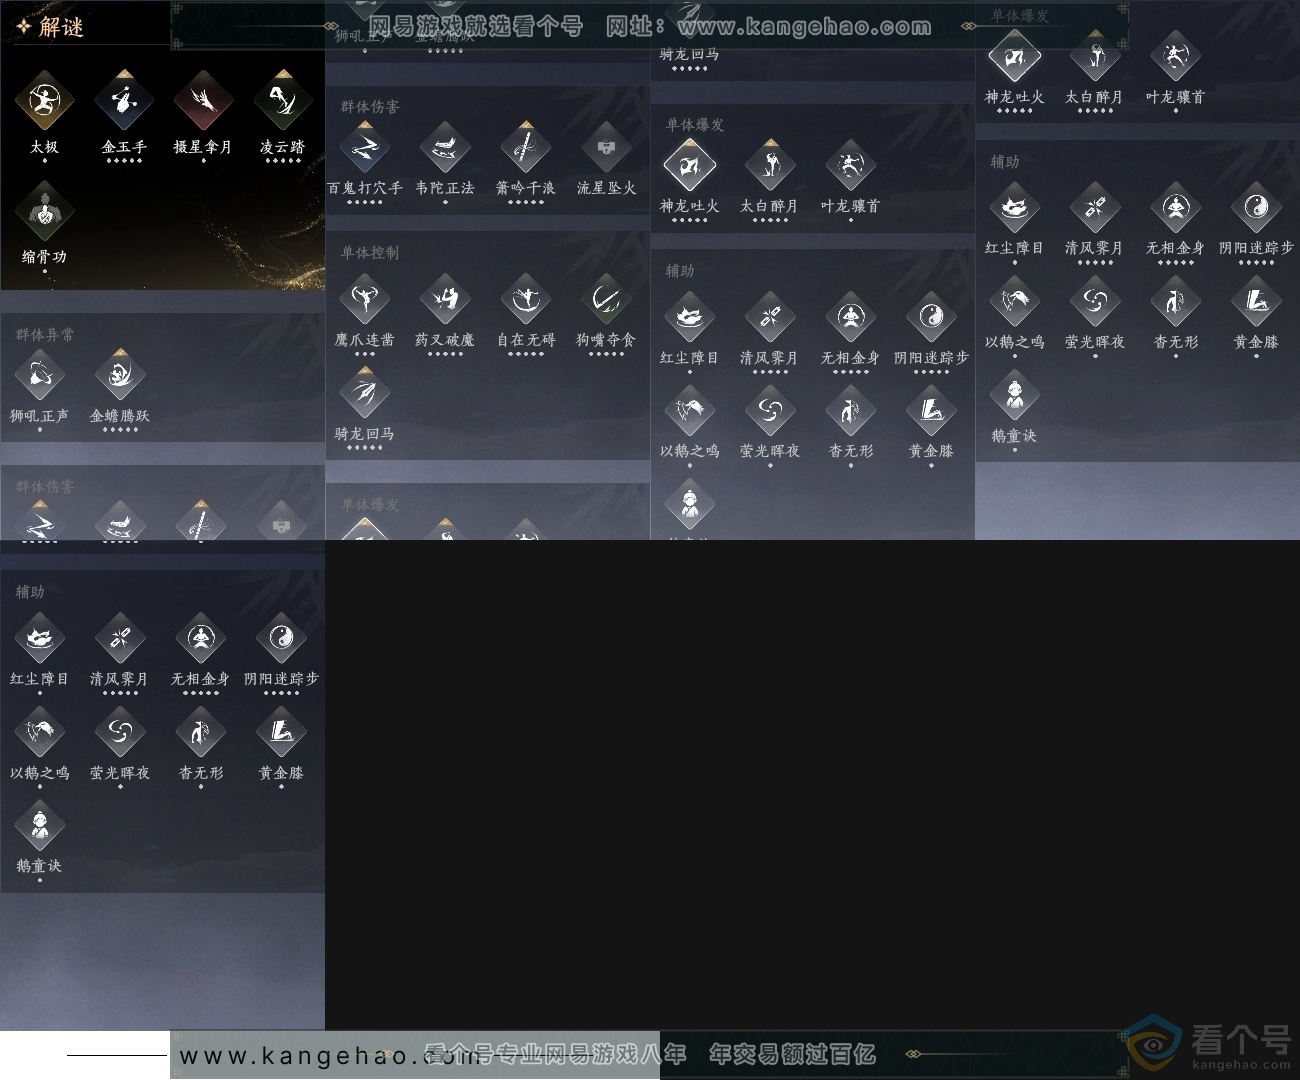Select 黄金膝 in the rightmost 辅助 panel
Screen dimensions: 1300x1080
[x=1256, y=302]
